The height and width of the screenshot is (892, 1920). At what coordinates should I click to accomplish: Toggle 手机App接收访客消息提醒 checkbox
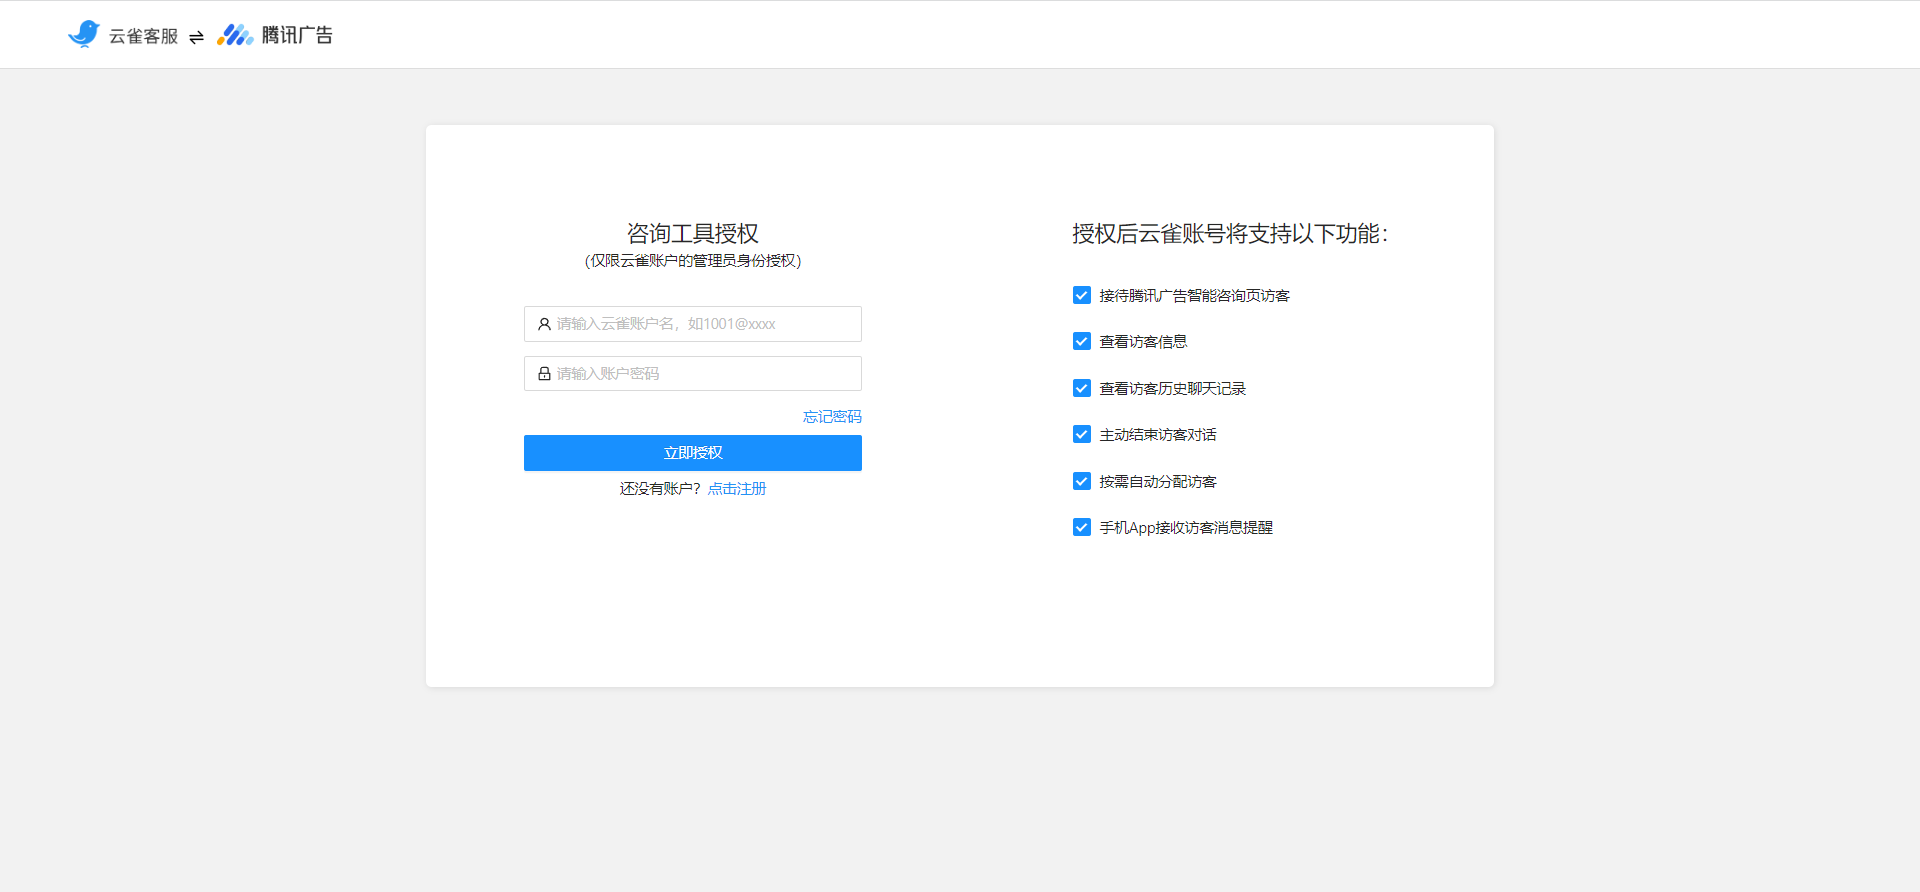click(x=1082, y=527)
